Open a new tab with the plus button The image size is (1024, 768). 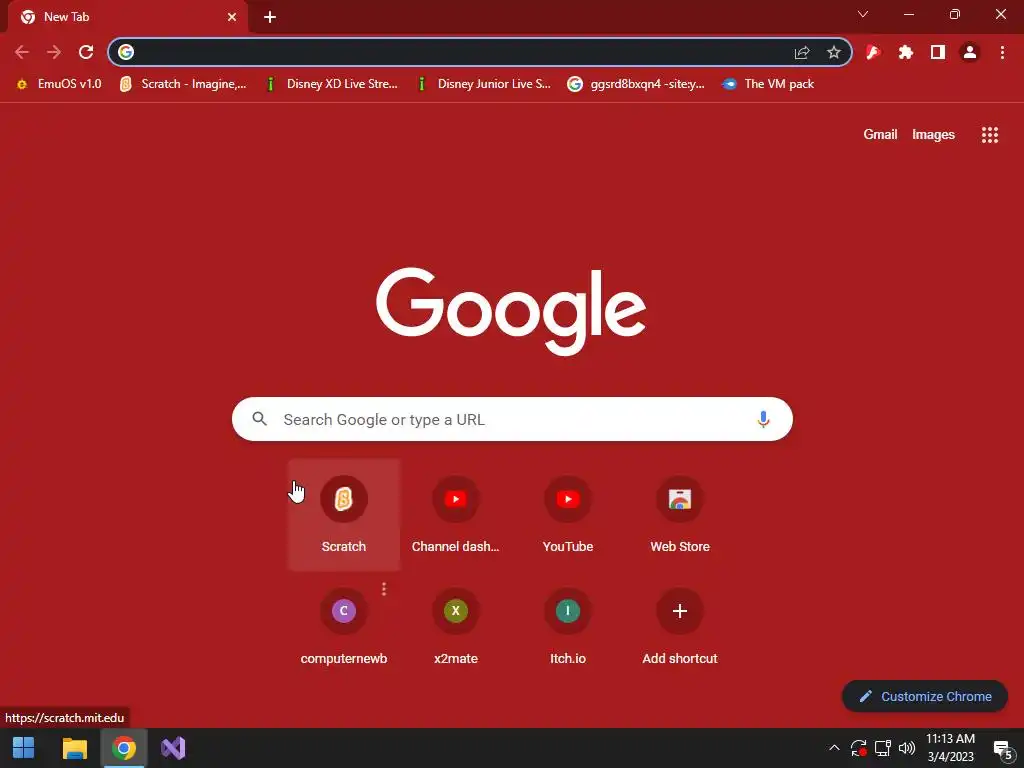coord(270,17)
